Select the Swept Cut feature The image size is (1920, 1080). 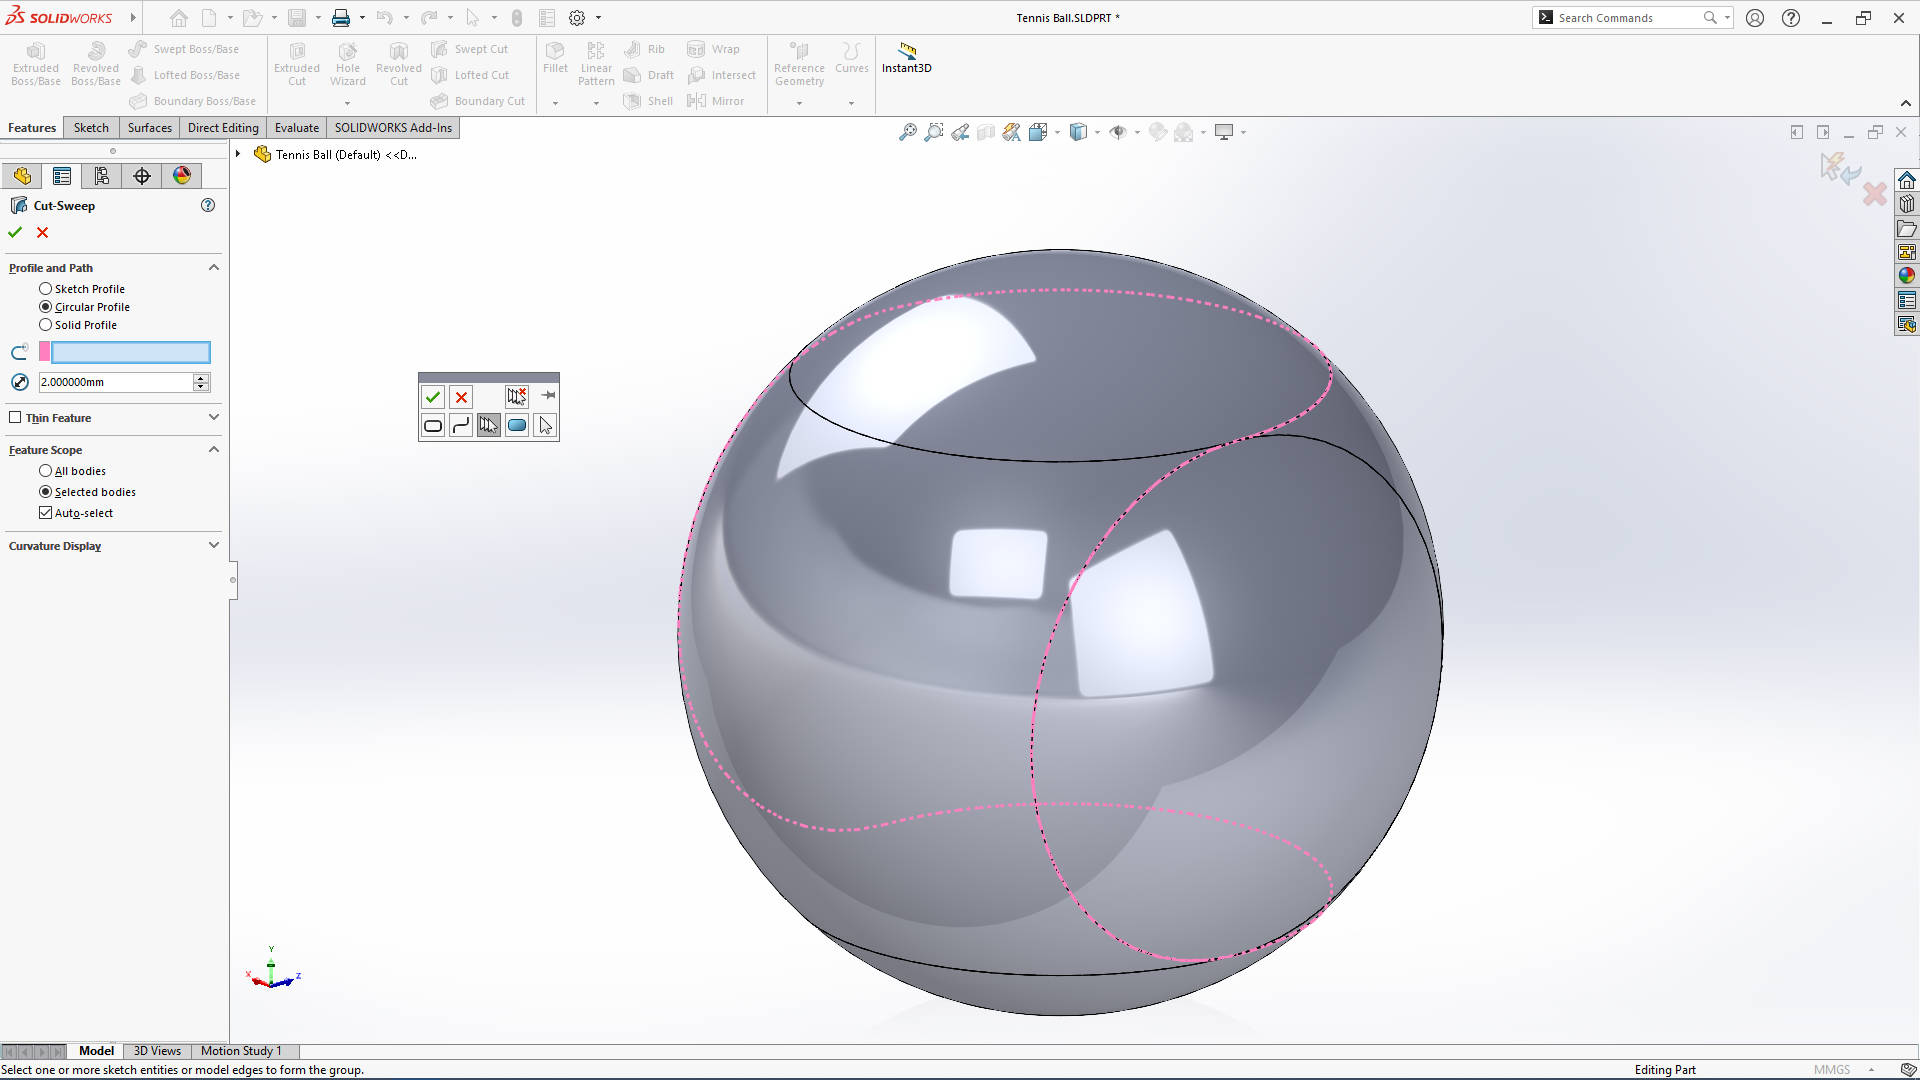(x=470, y=48)
